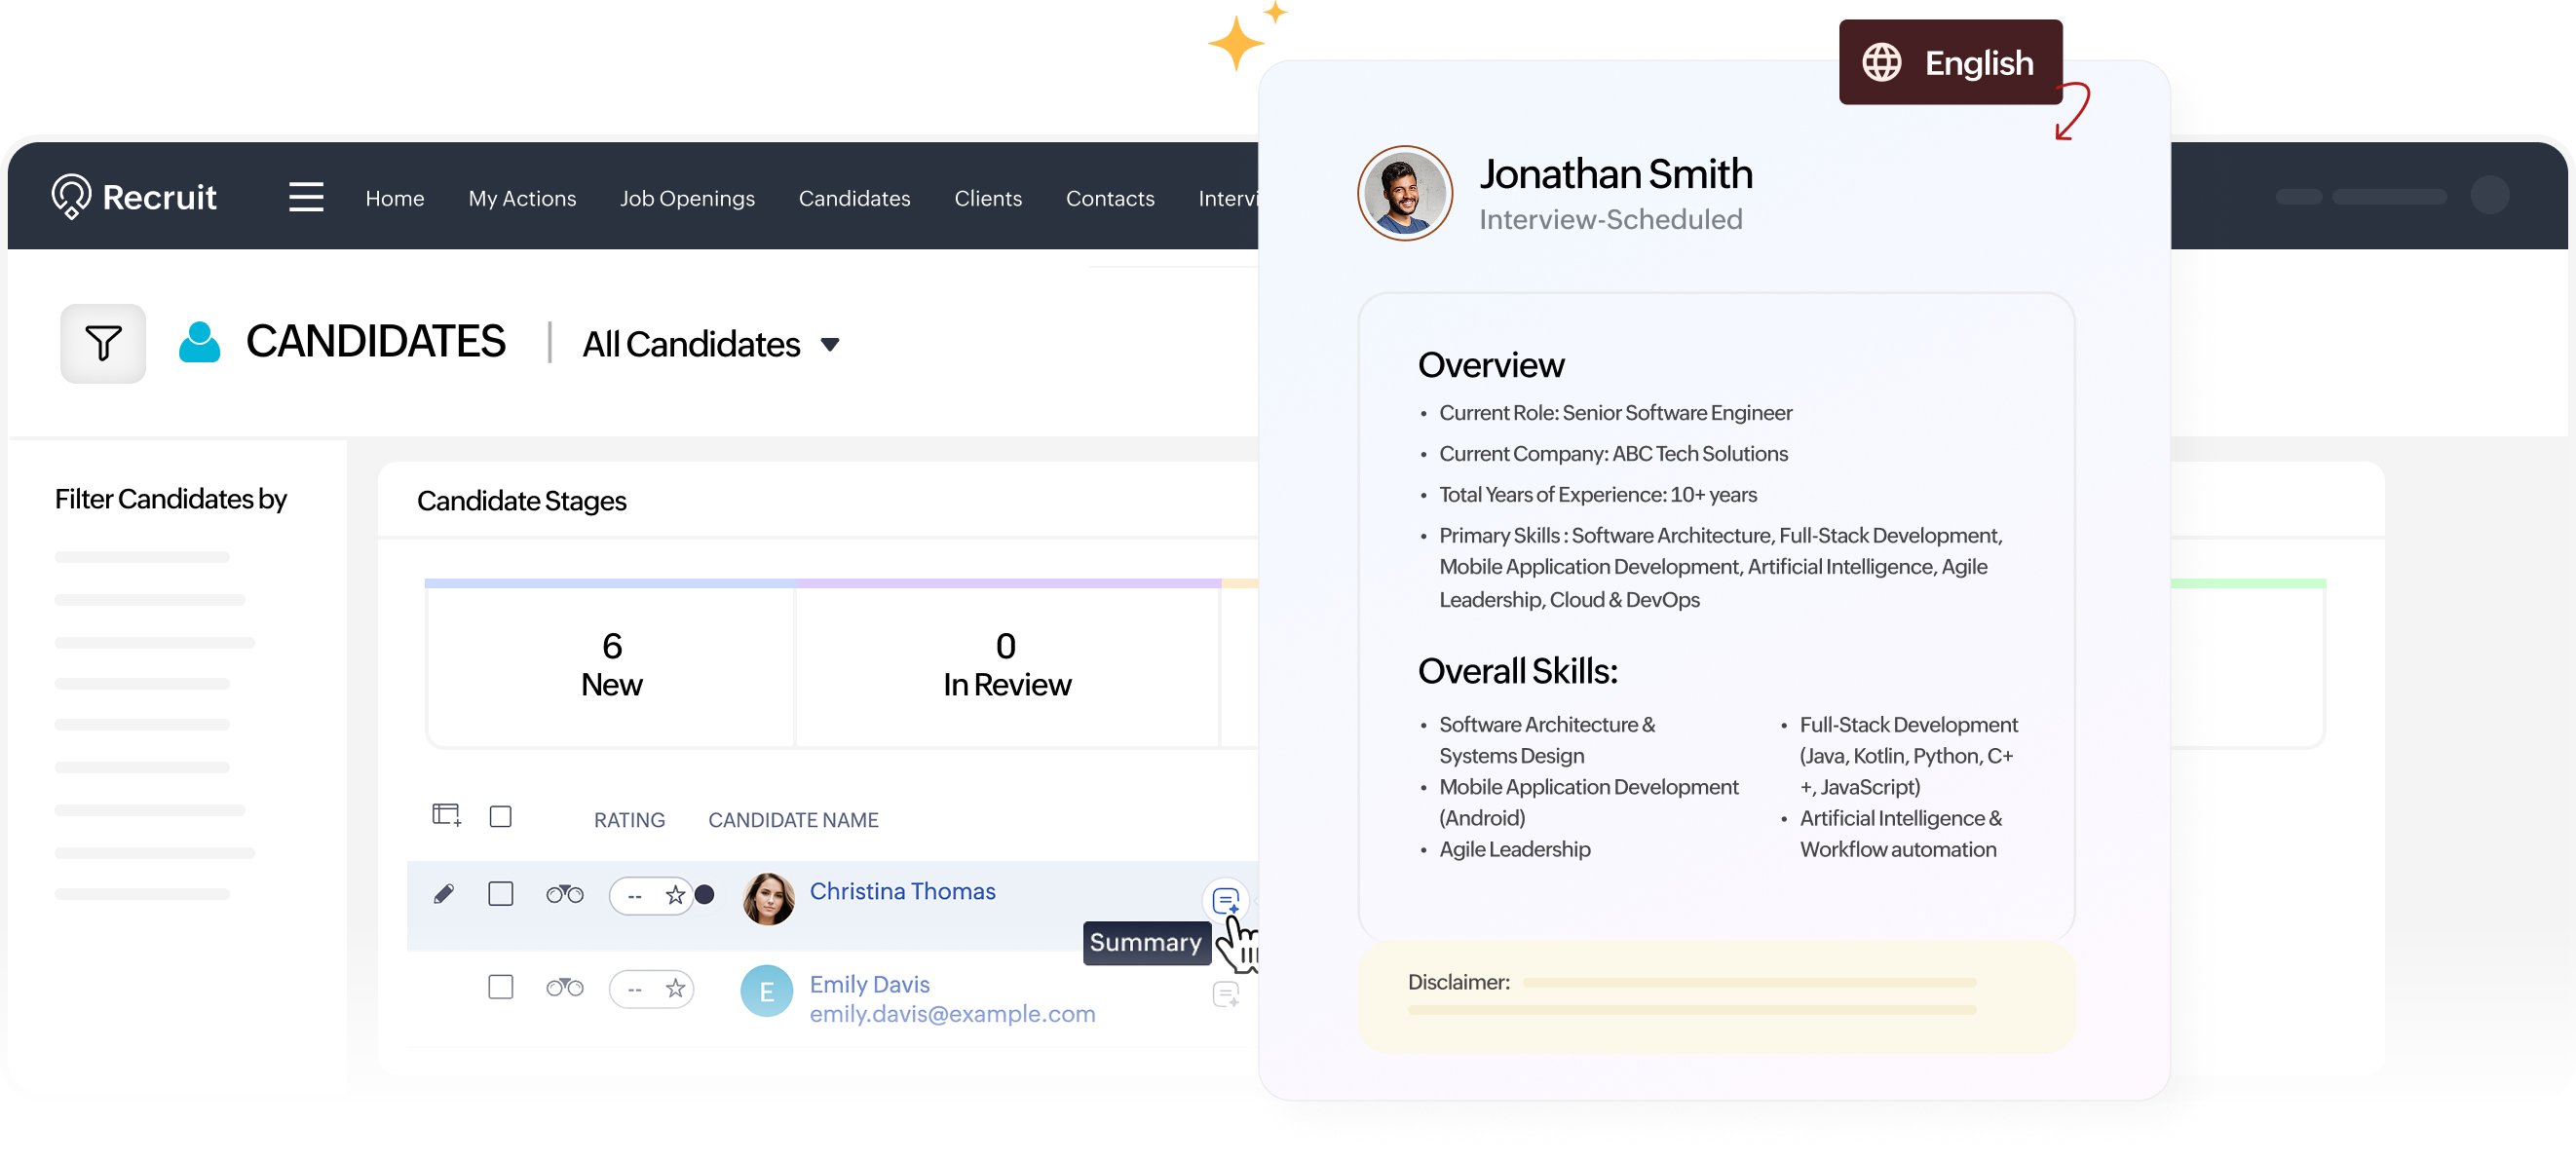Open the table column settings icon
The width and height of the screenshot is (2576, 1160).
446,815
